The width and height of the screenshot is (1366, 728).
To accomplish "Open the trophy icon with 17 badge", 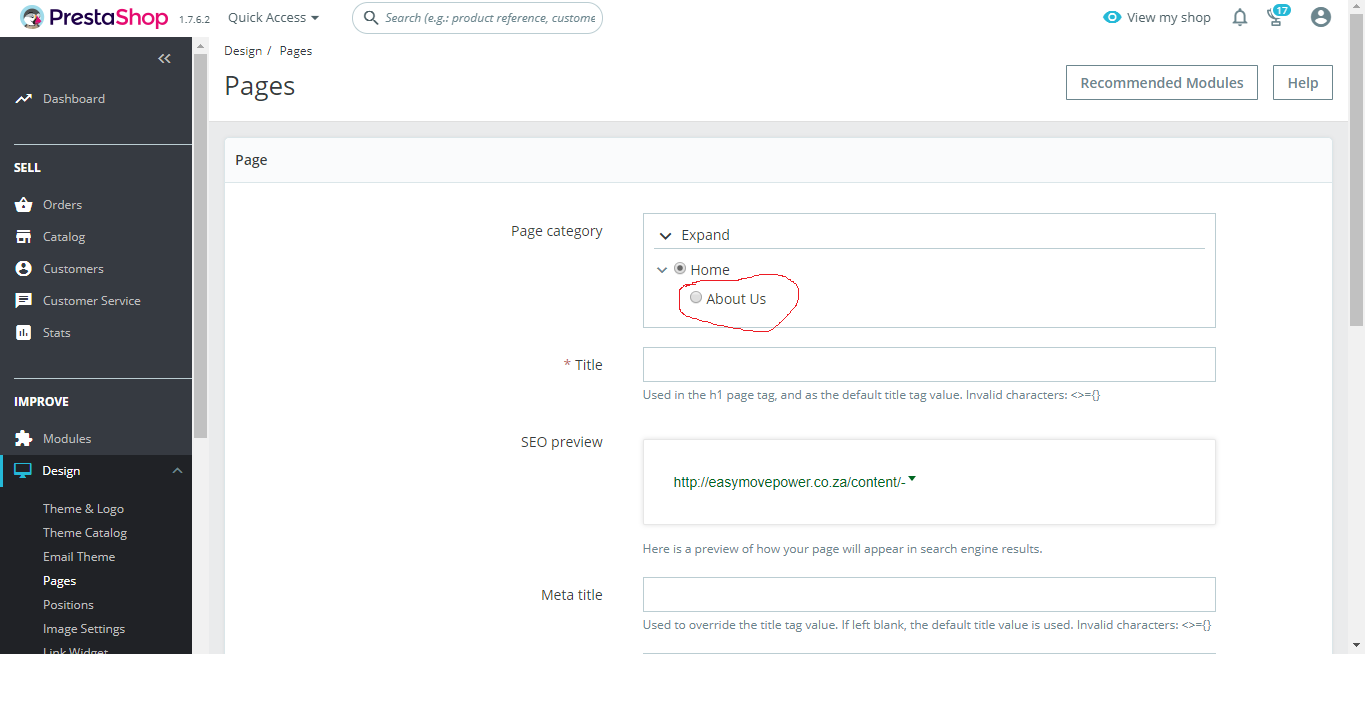I will coord(1275,17).
